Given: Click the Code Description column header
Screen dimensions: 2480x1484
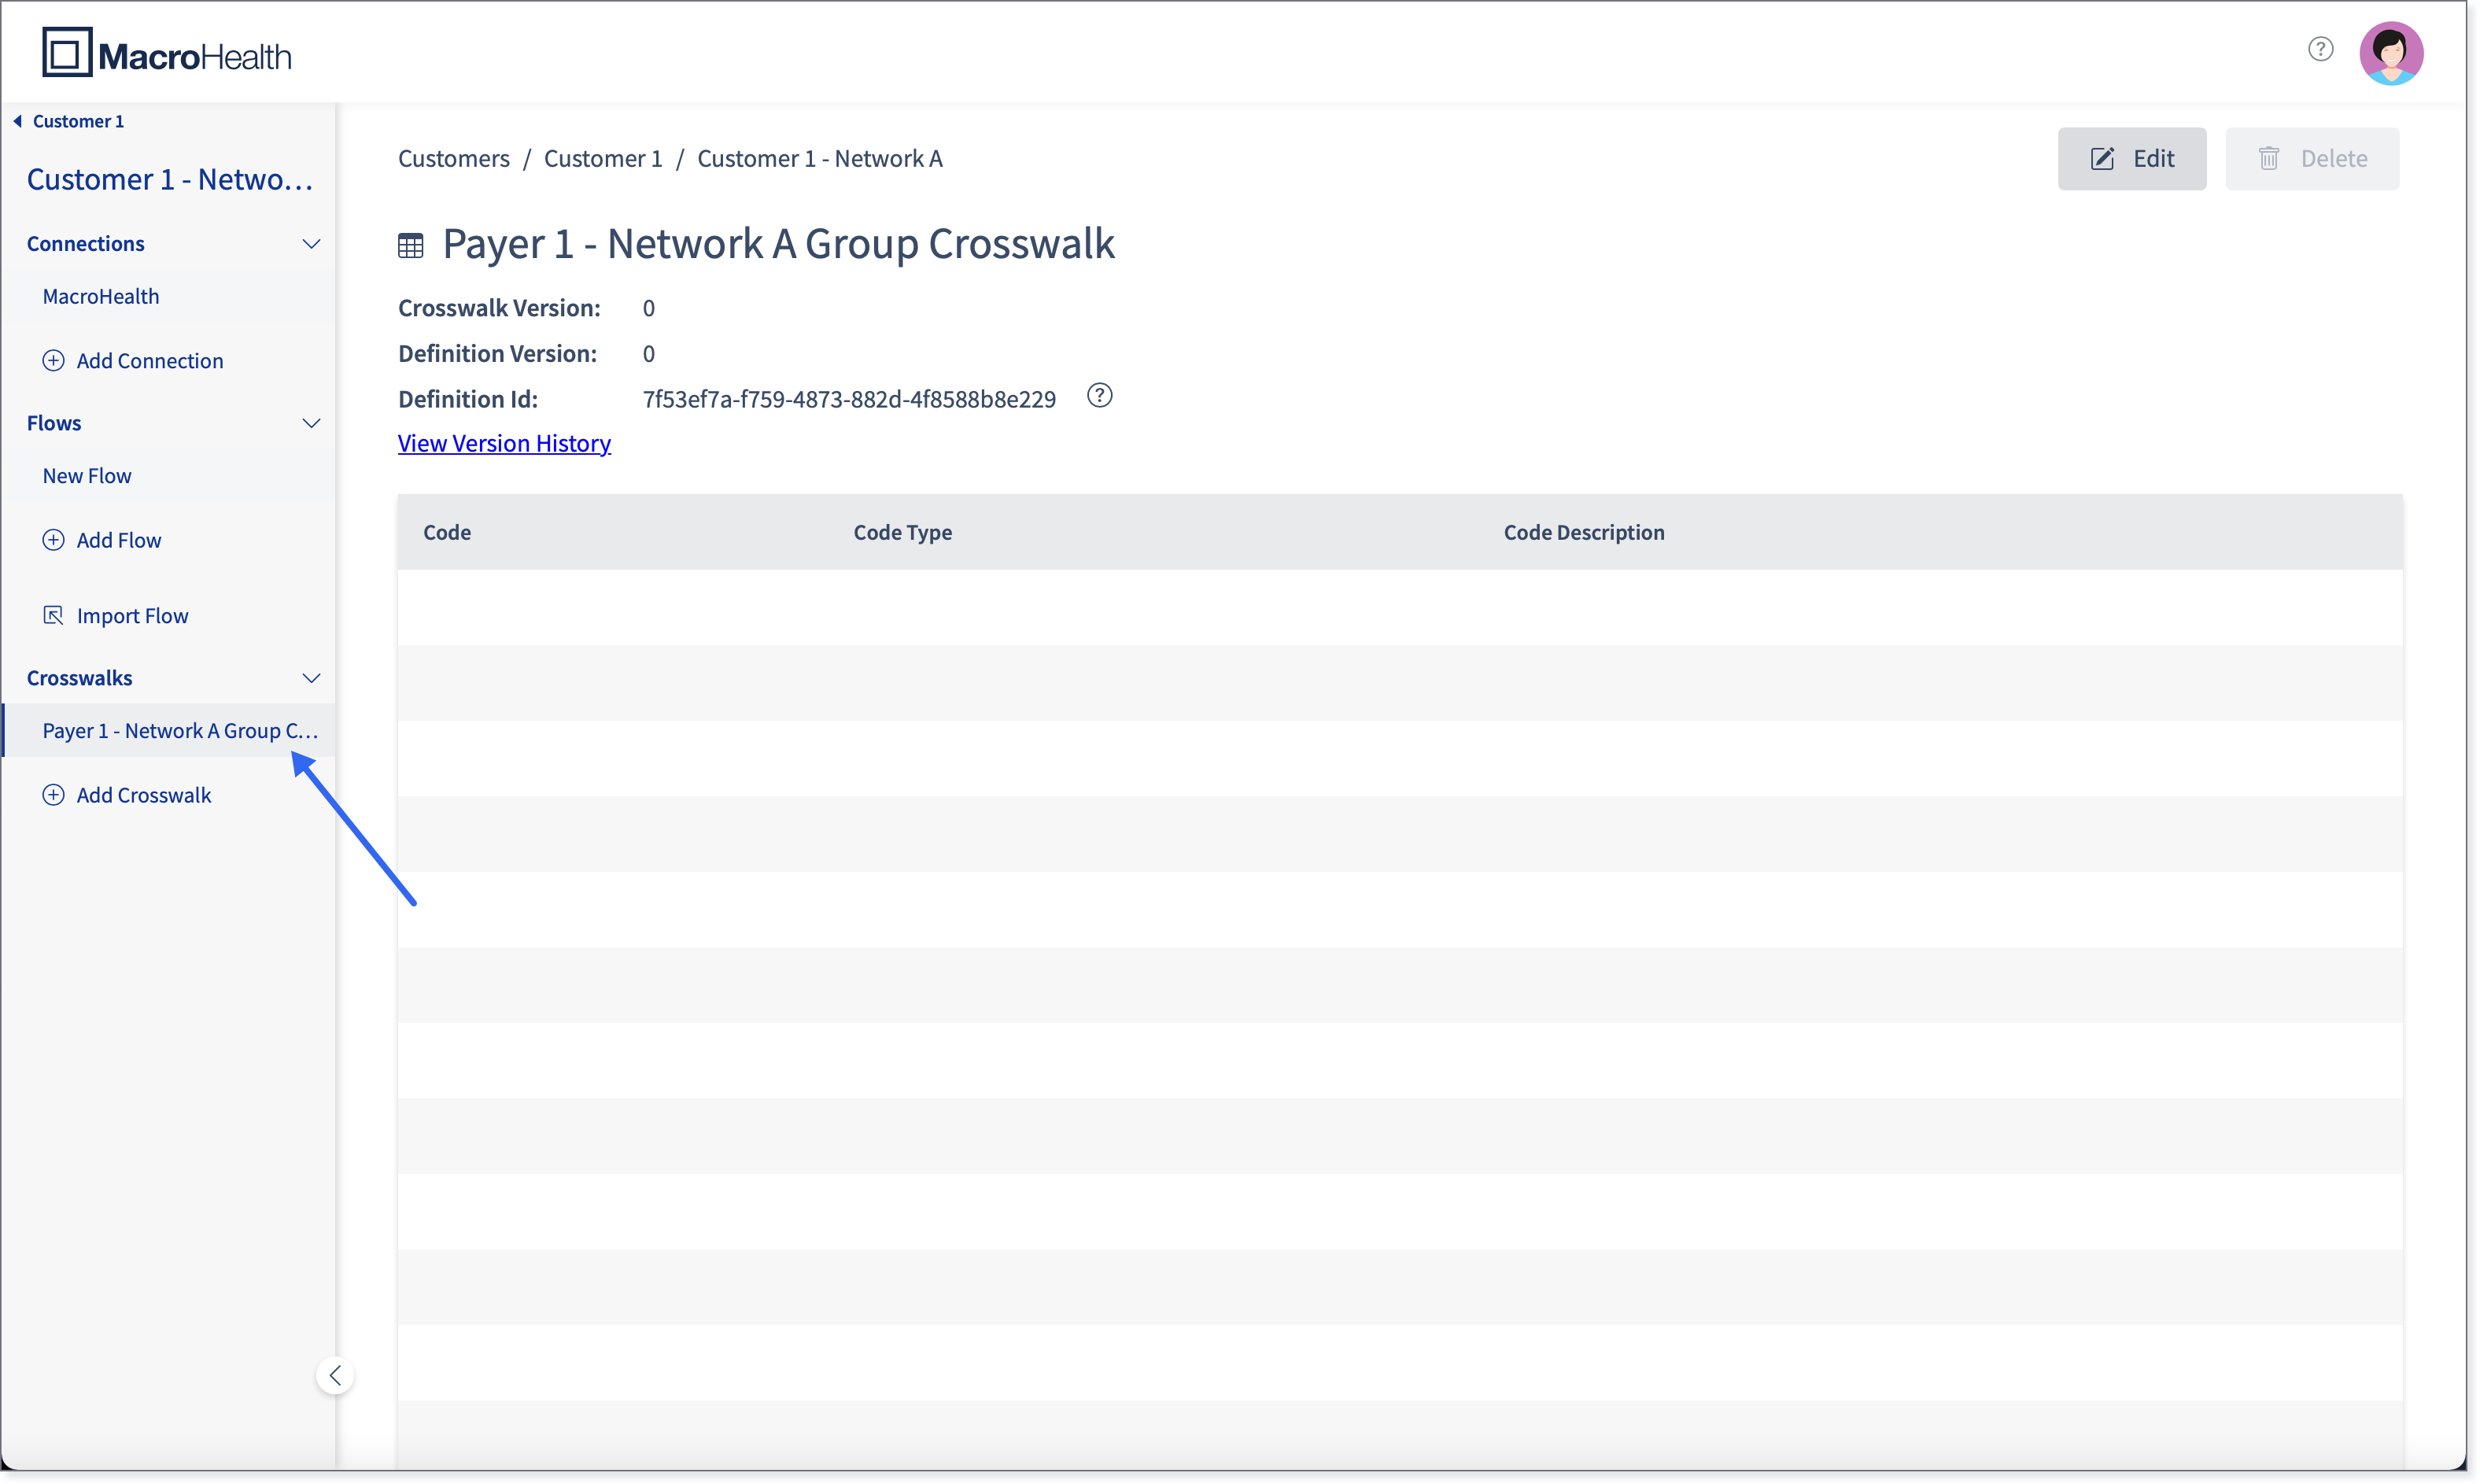Looking at the screenshot, I should [x=1584, y=533].
